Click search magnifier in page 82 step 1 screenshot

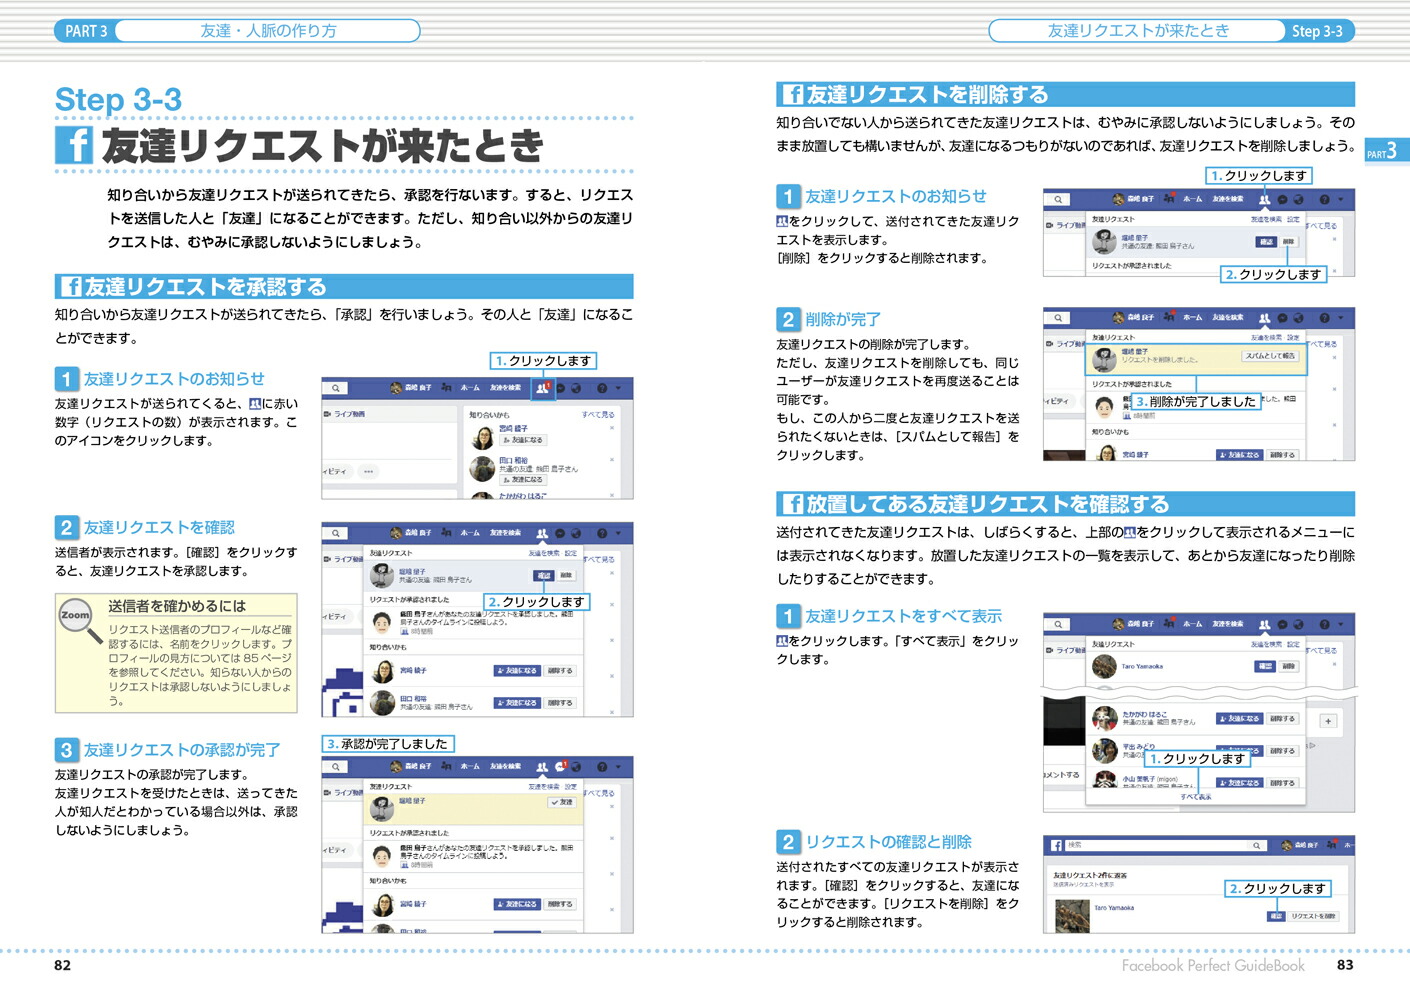click(x=337, y=388)
